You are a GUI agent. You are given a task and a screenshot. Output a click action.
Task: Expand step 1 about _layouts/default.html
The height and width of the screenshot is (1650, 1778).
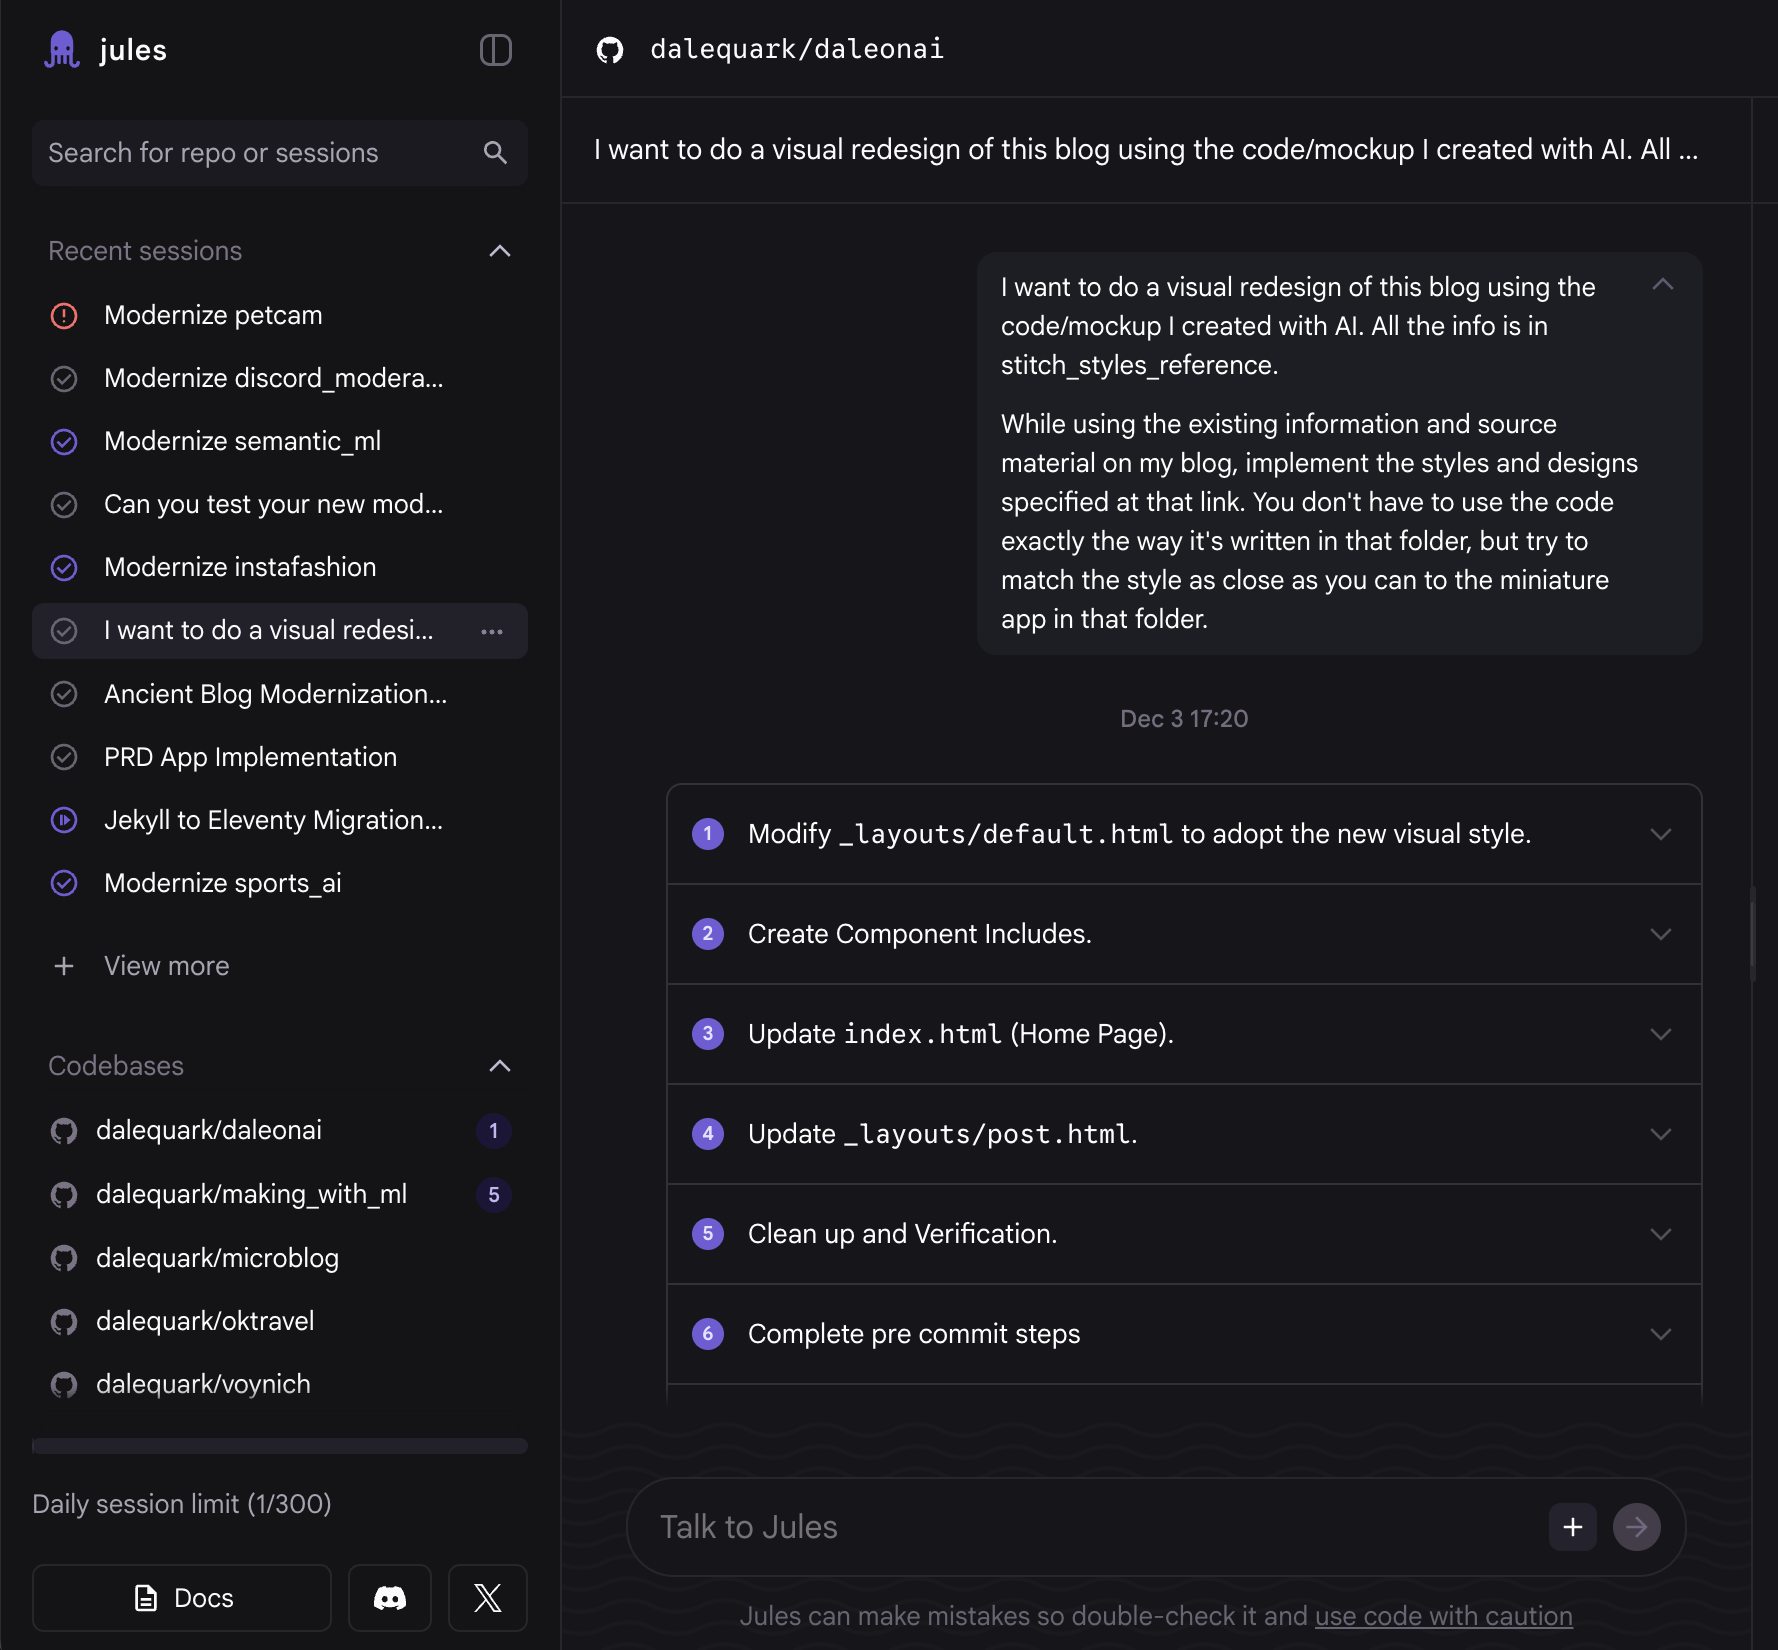[x=1661, y=834]
